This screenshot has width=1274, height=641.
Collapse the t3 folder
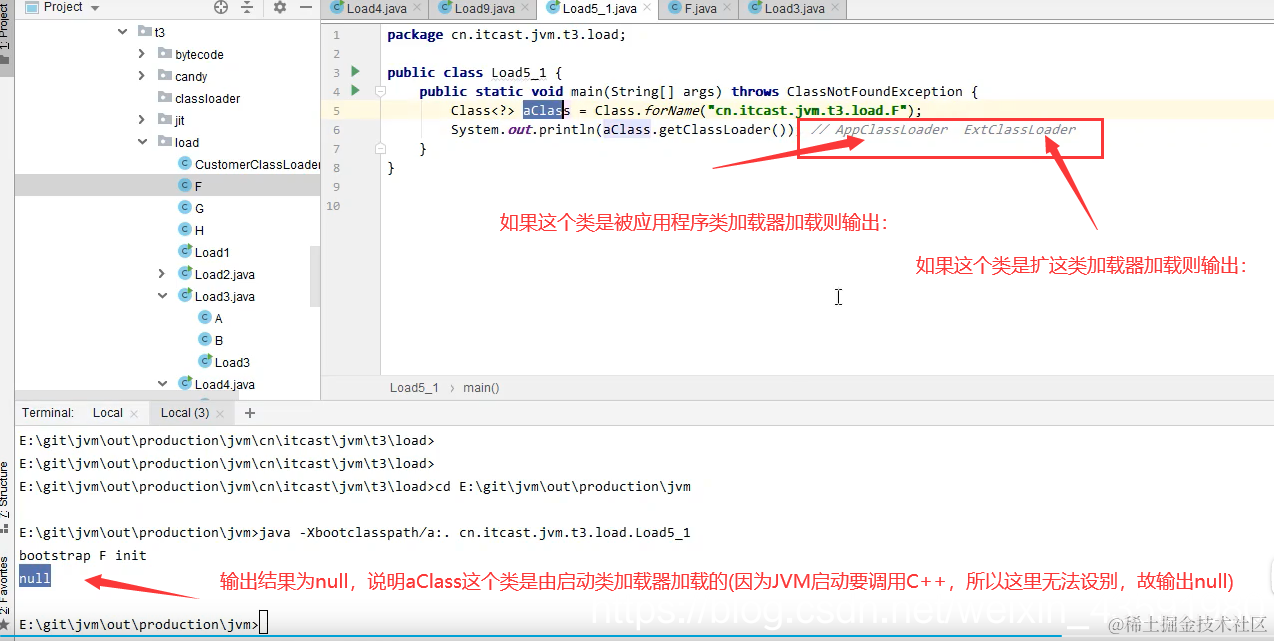pos(123,32)
